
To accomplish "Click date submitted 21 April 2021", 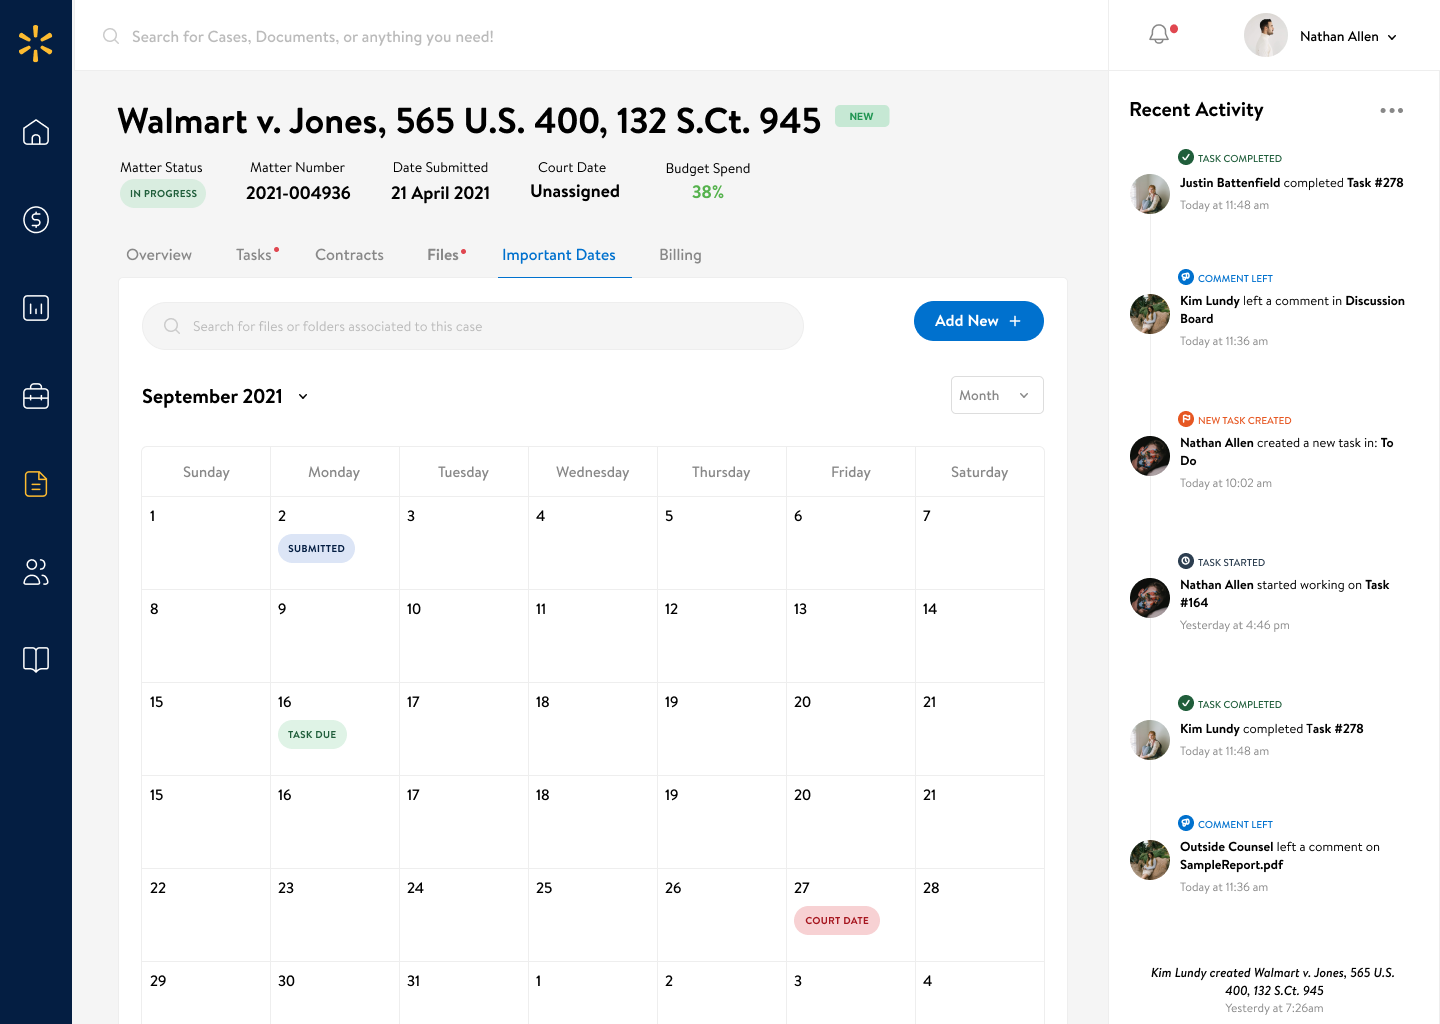I will click(x=440, y=193).
